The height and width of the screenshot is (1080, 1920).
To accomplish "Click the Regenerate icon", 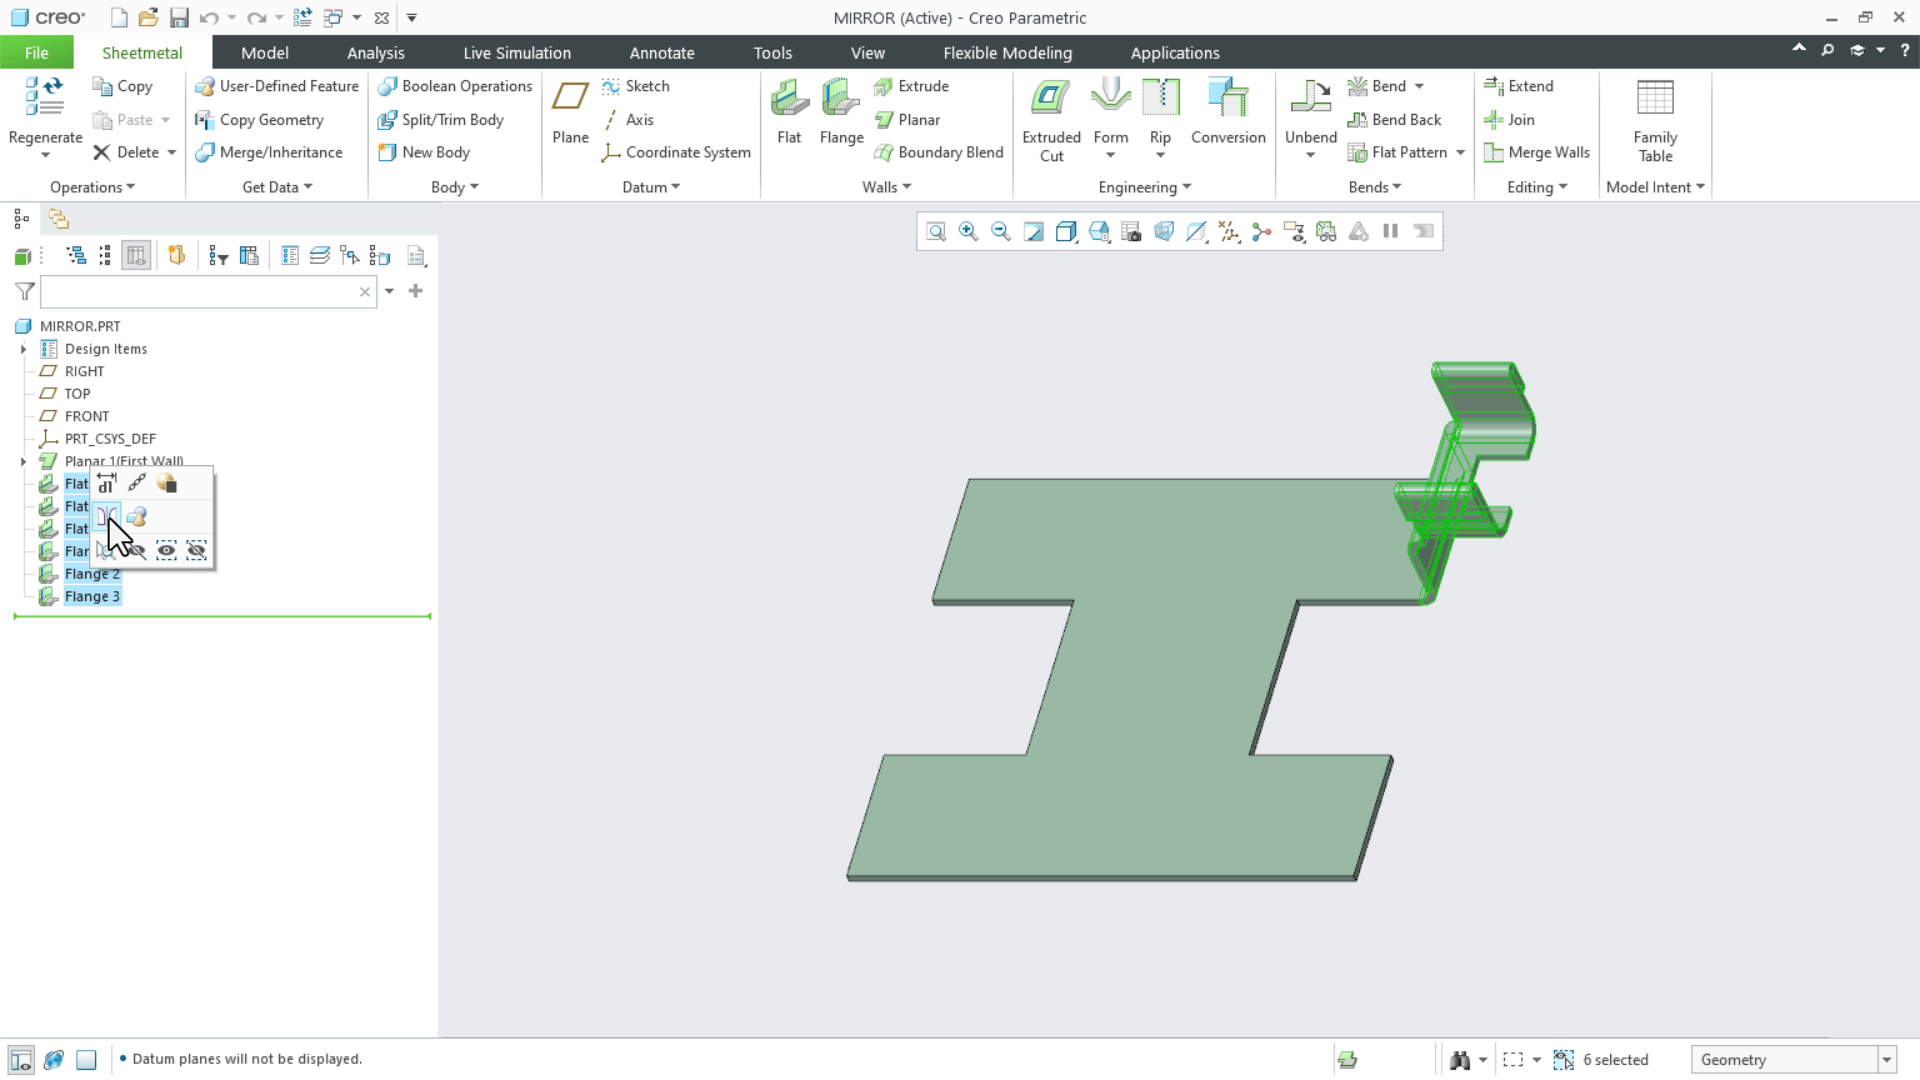I will (45, 99).
